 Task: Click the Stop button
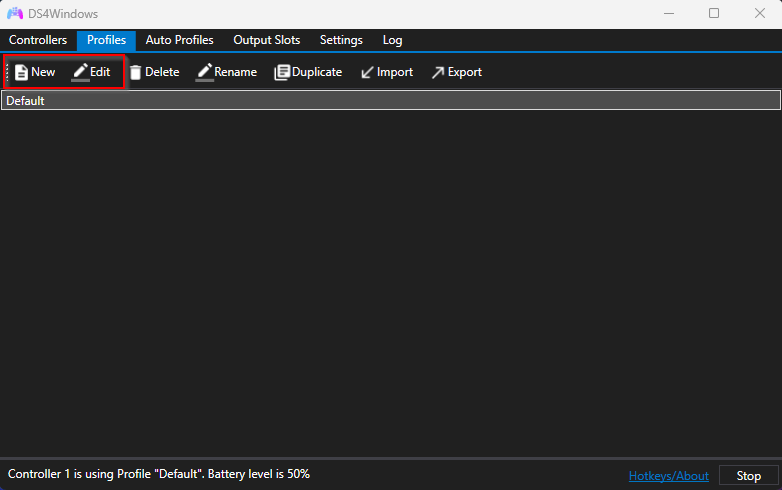(x=749, y=476)
